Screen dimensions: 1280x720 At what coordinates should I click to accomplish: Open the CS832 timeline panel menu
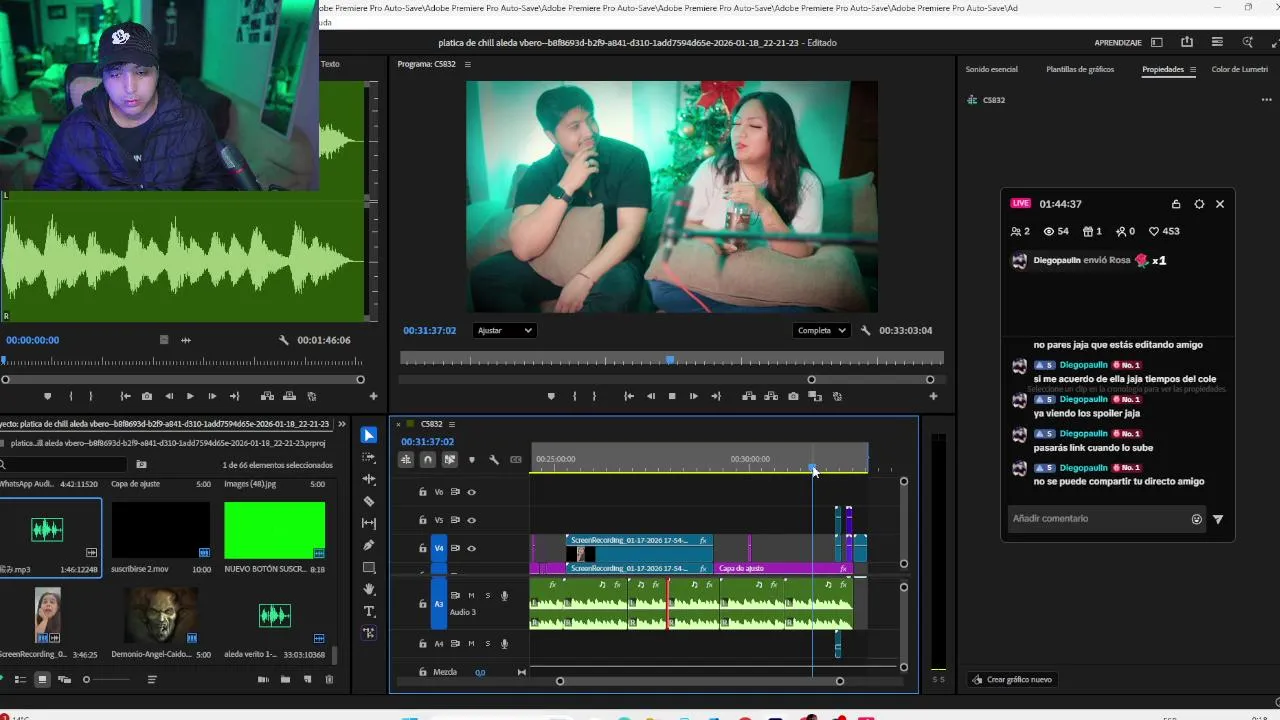coord(452,424)
